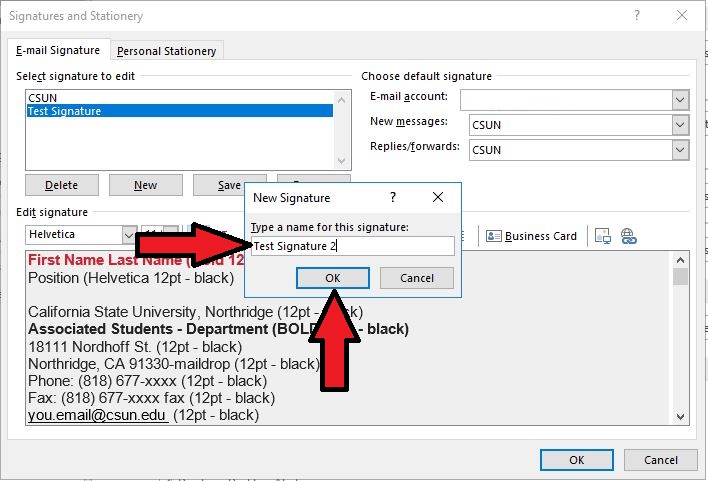Click the help question mark in New Signature dialog
Viewport: 708px width, 481px height.
click(x=393, y=198)
